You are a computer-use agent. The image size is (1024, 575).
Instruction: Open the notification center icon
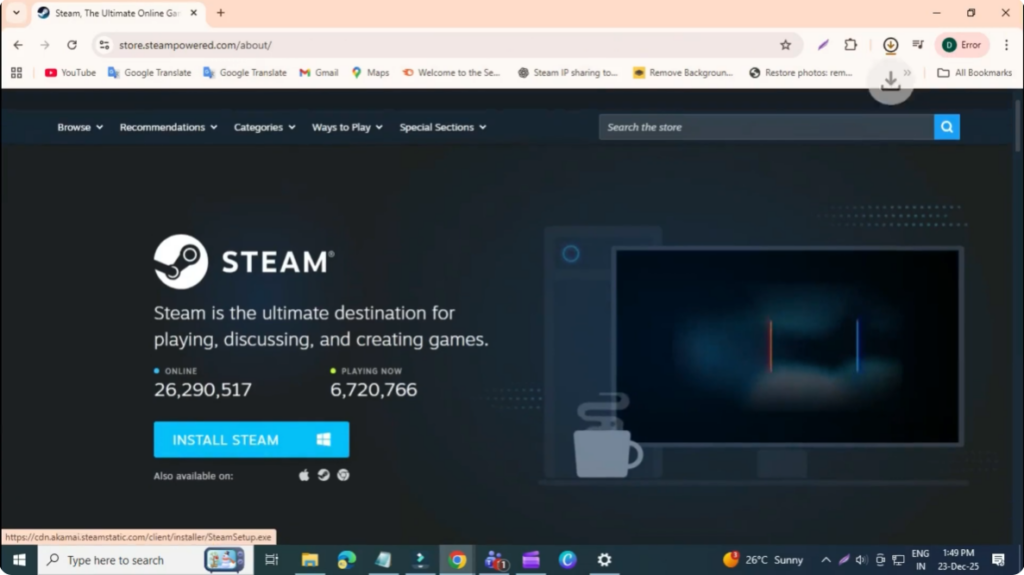999,560
